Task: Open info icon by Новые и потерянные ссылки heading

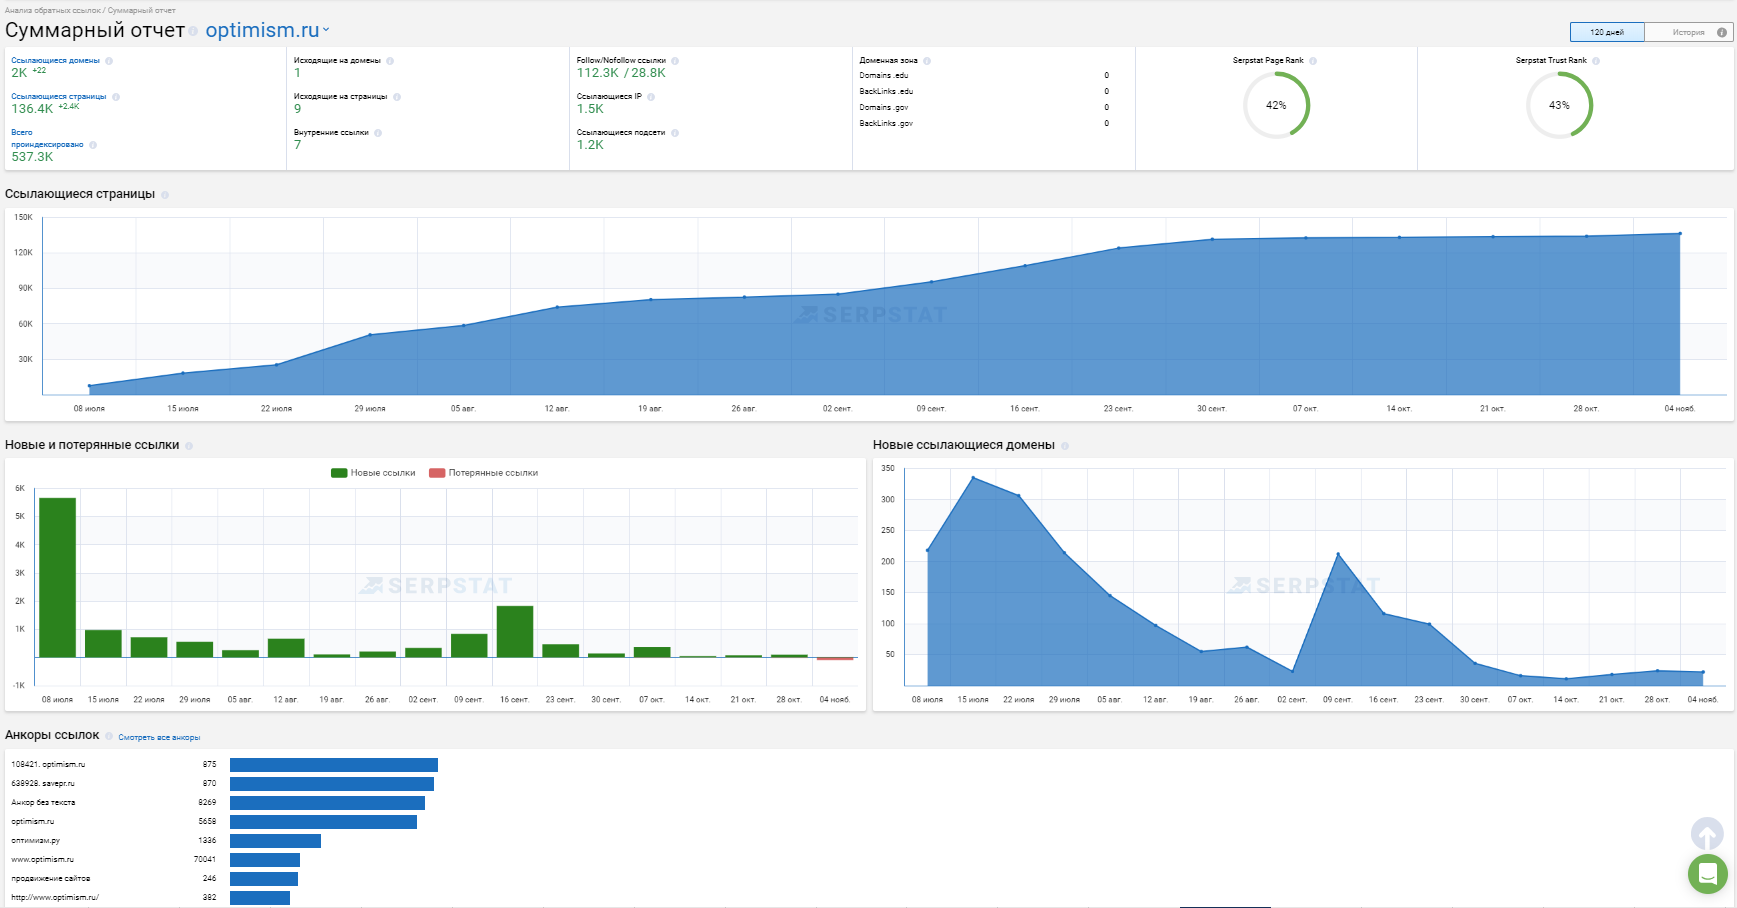Action: point(189,446)
